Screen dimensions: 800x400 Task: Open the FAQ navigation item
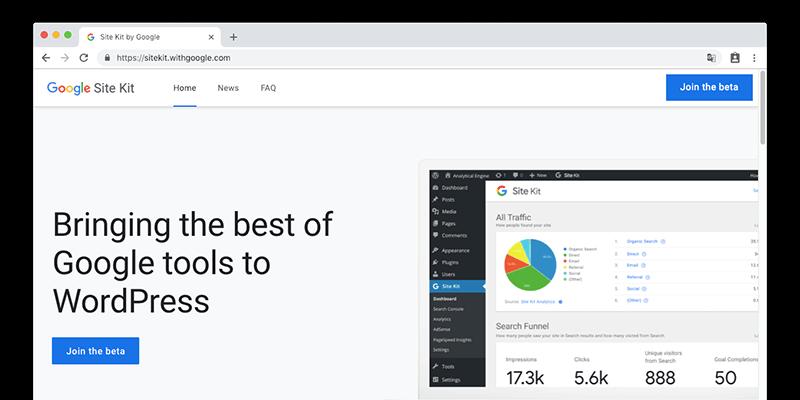268,88
